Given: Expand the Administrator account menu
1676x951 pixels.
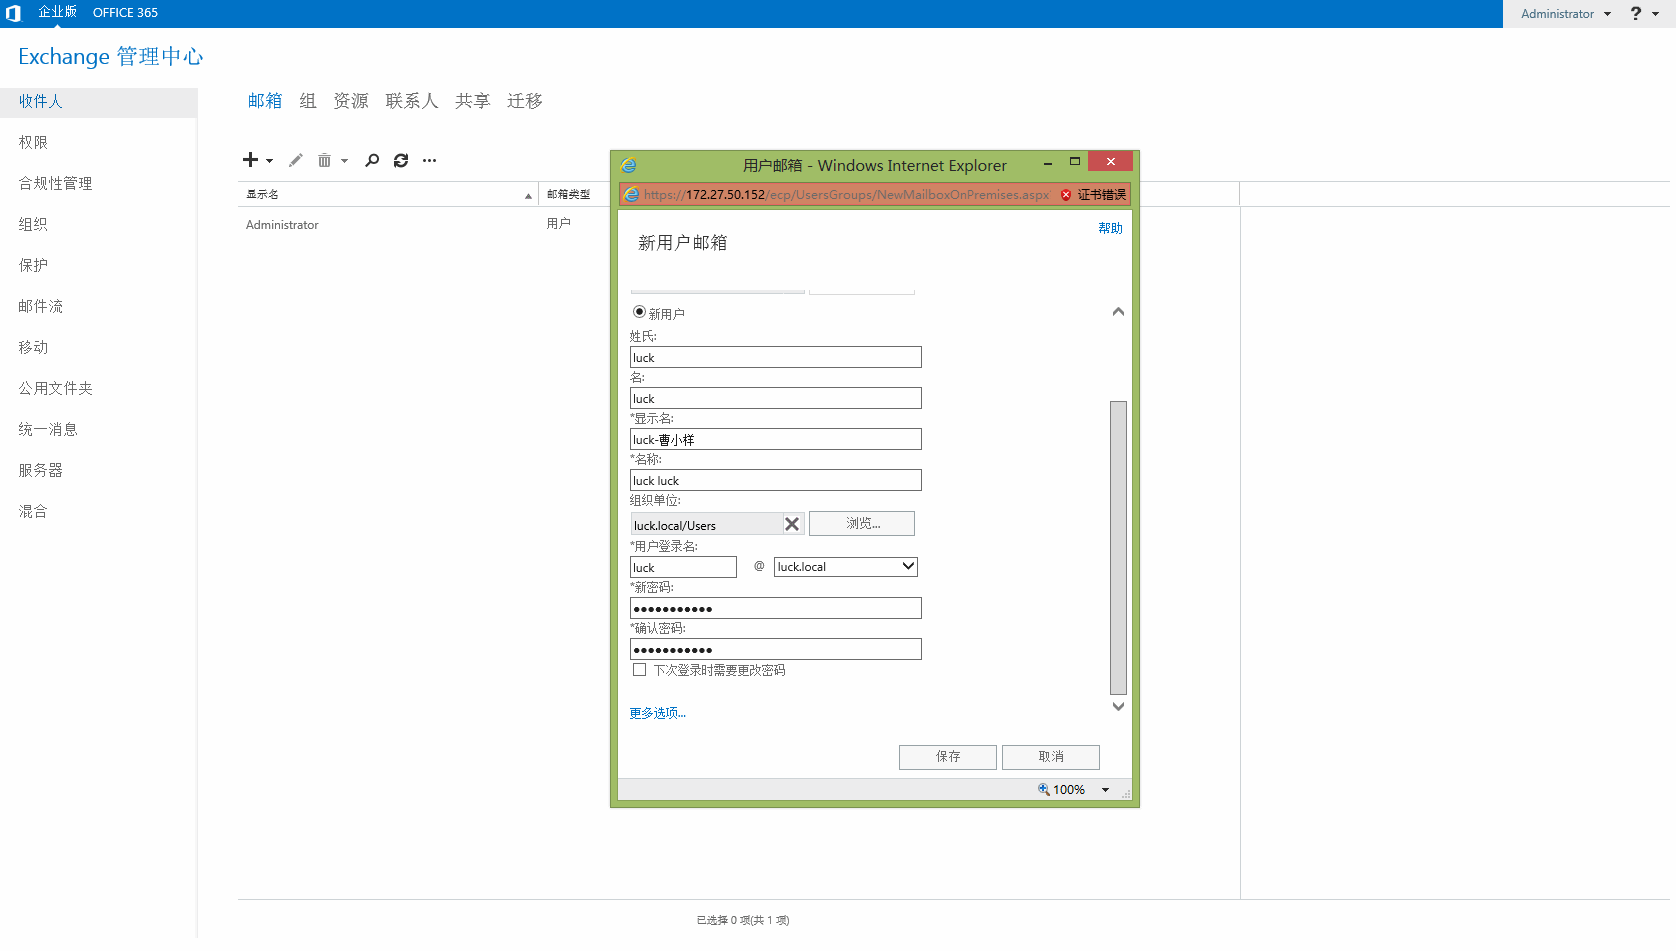Looking at the screenshot, I should click(x=1566, y=14).
